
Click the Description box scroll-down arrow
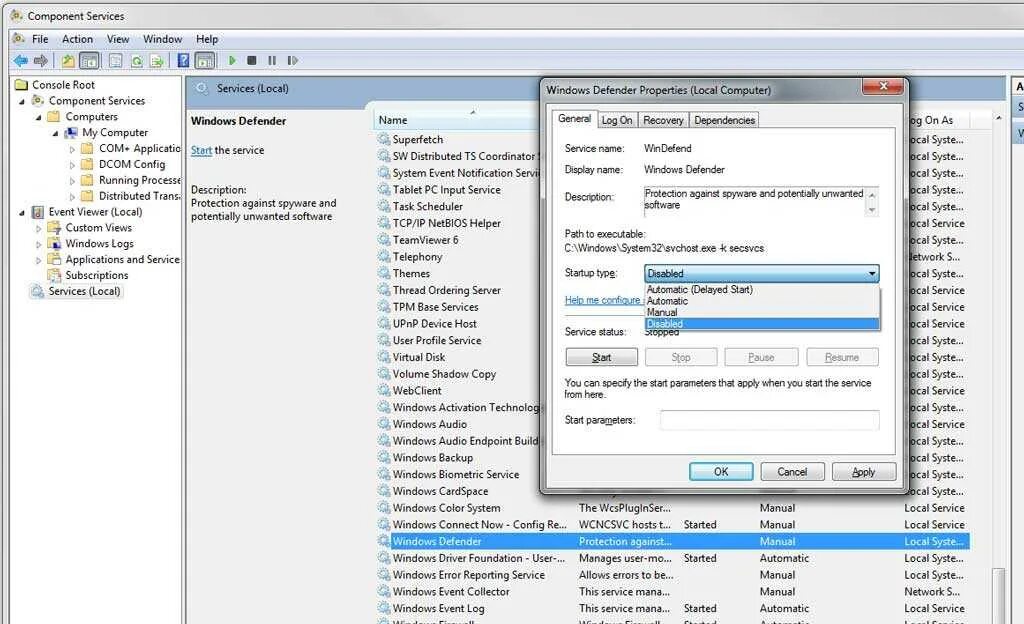click(x=871, y=210)
